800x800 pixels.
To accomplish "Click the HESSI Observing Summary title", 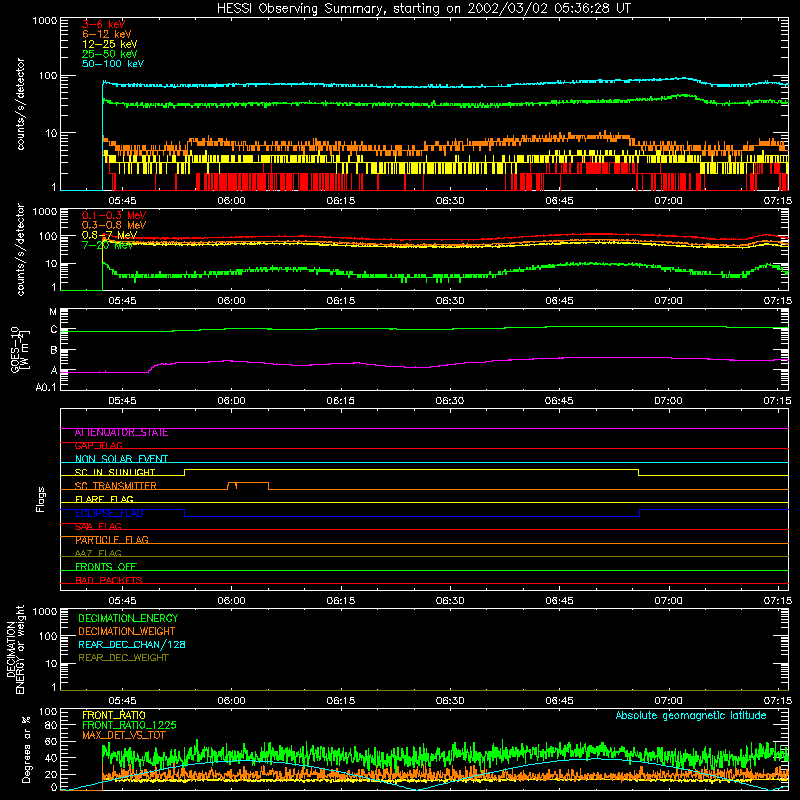I will [x=424, y=9].
